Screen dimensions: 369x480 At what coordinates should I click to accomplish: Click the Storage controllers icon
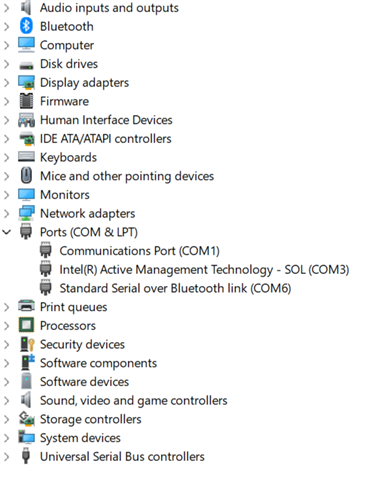click(26, 419)
